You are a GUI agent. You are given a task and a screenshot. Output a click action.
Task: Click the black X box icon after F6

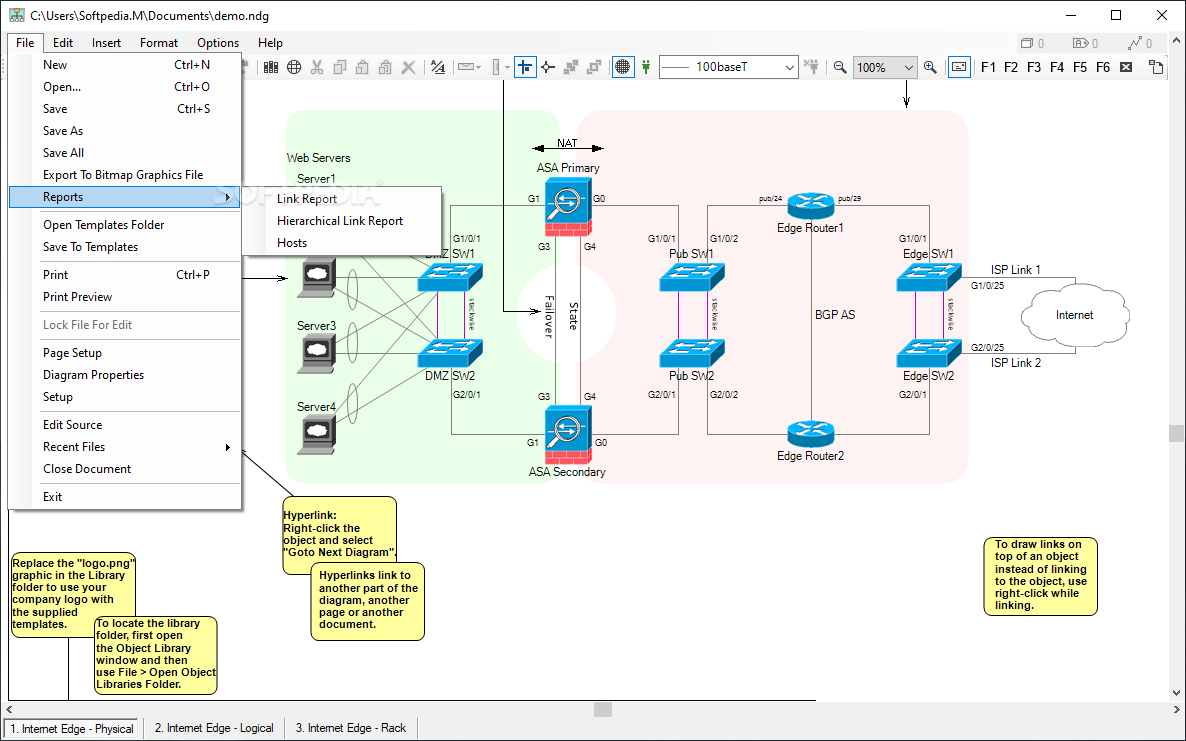point(1126,67)
